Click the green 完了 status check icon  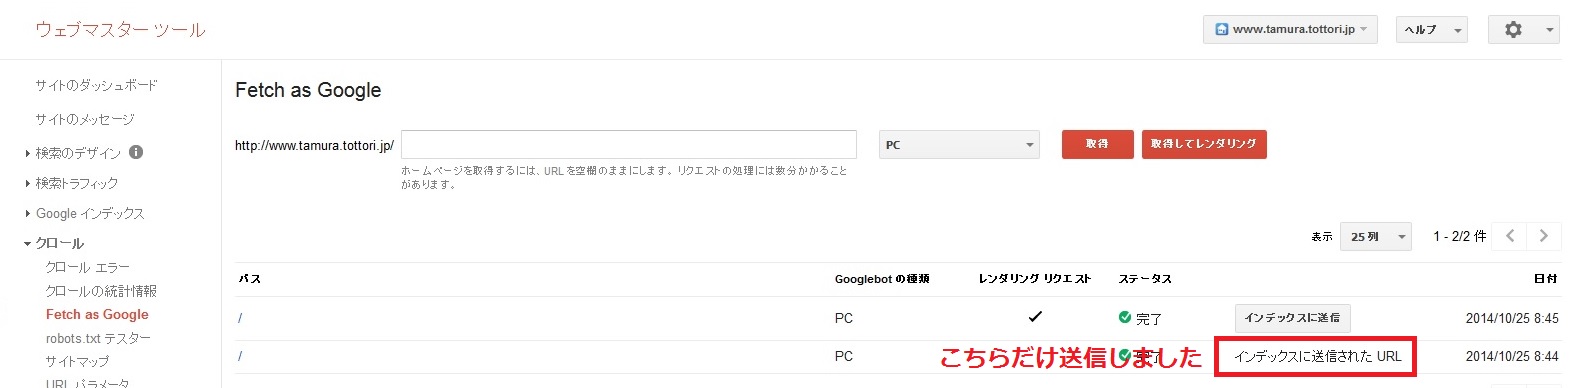pos(1125,317)
